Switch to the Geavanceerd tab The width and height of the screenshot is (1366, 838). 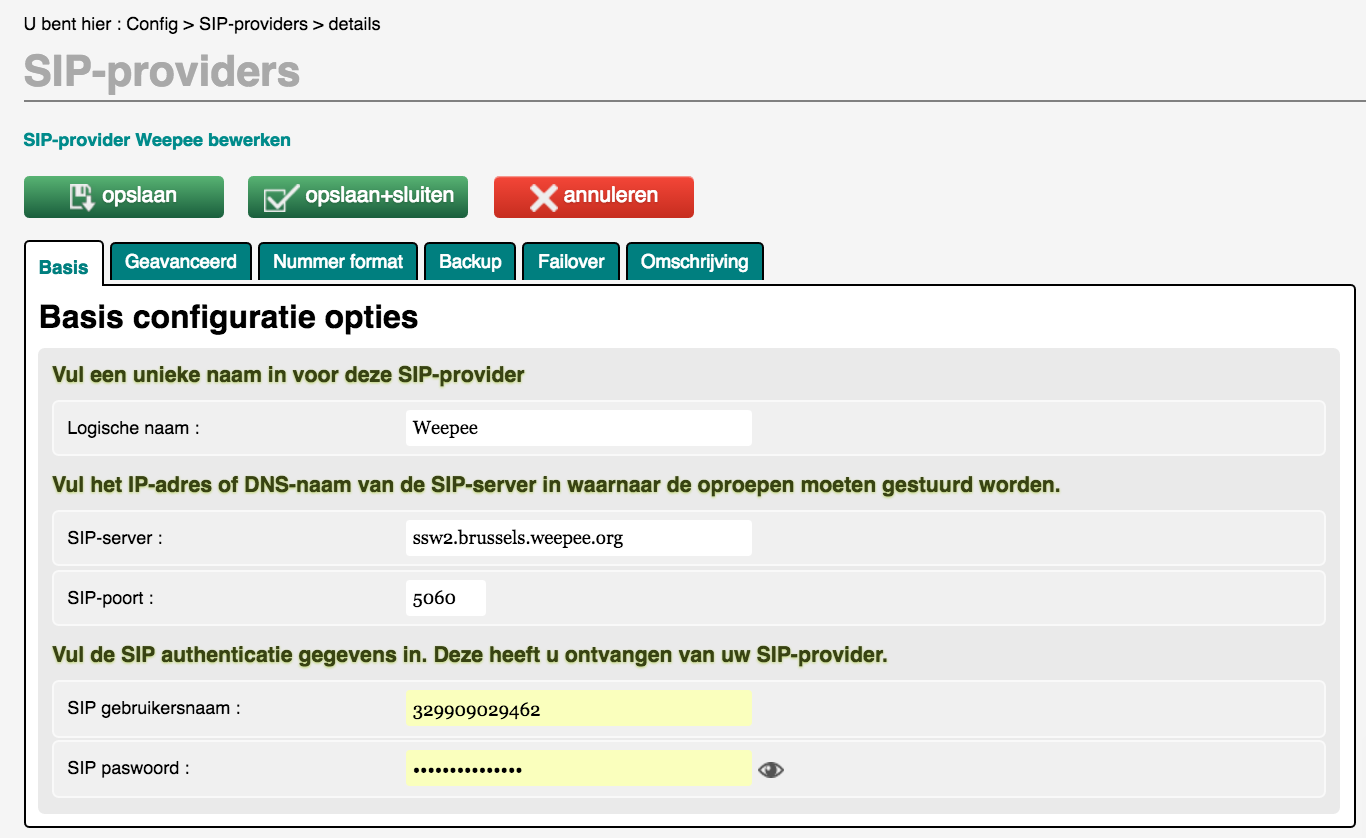tap(181, 262)
